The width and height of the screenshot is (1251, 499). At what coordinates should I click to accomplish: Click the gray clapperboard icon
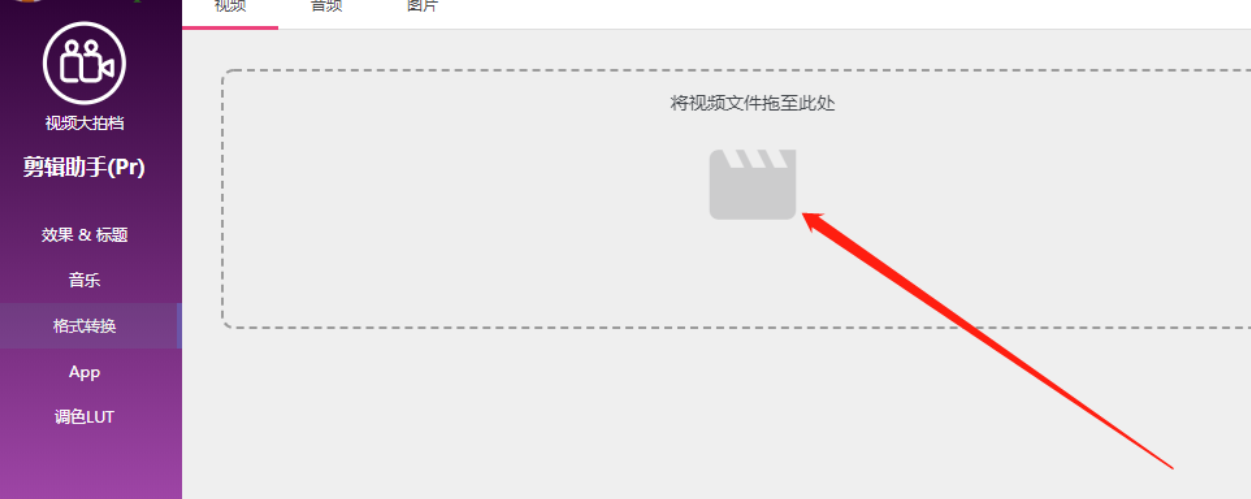point(753,184)
